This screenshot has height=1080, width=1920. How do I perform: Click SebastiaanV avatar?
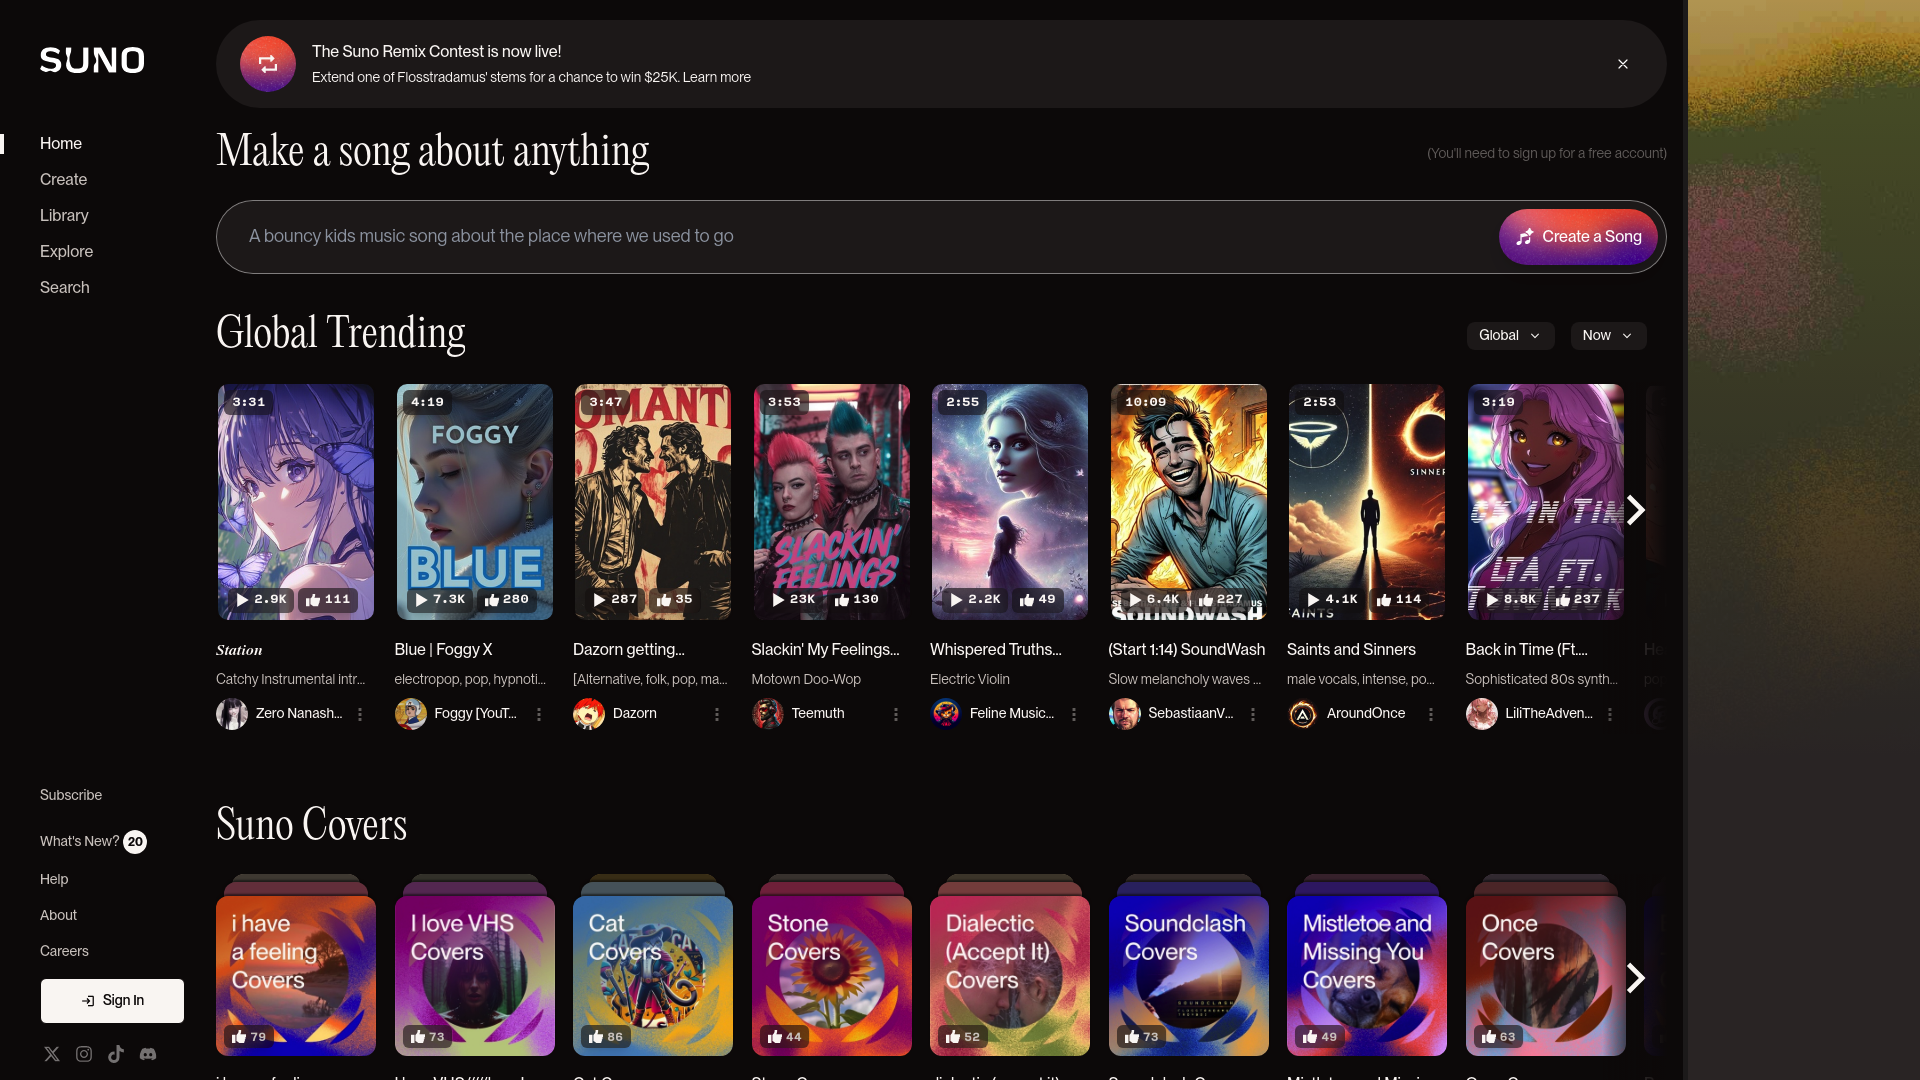(1125, 714)
